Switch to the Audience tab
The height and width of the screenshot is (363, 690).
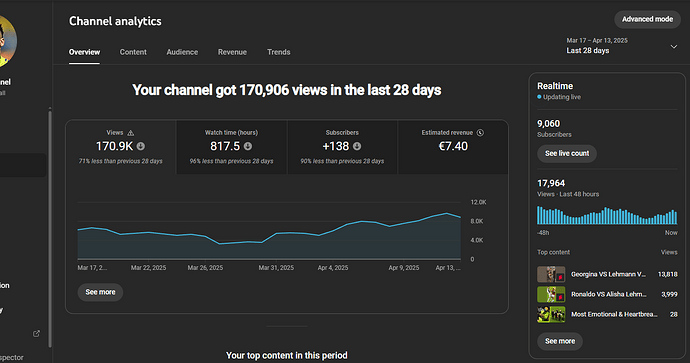click(x=182, y=52)
